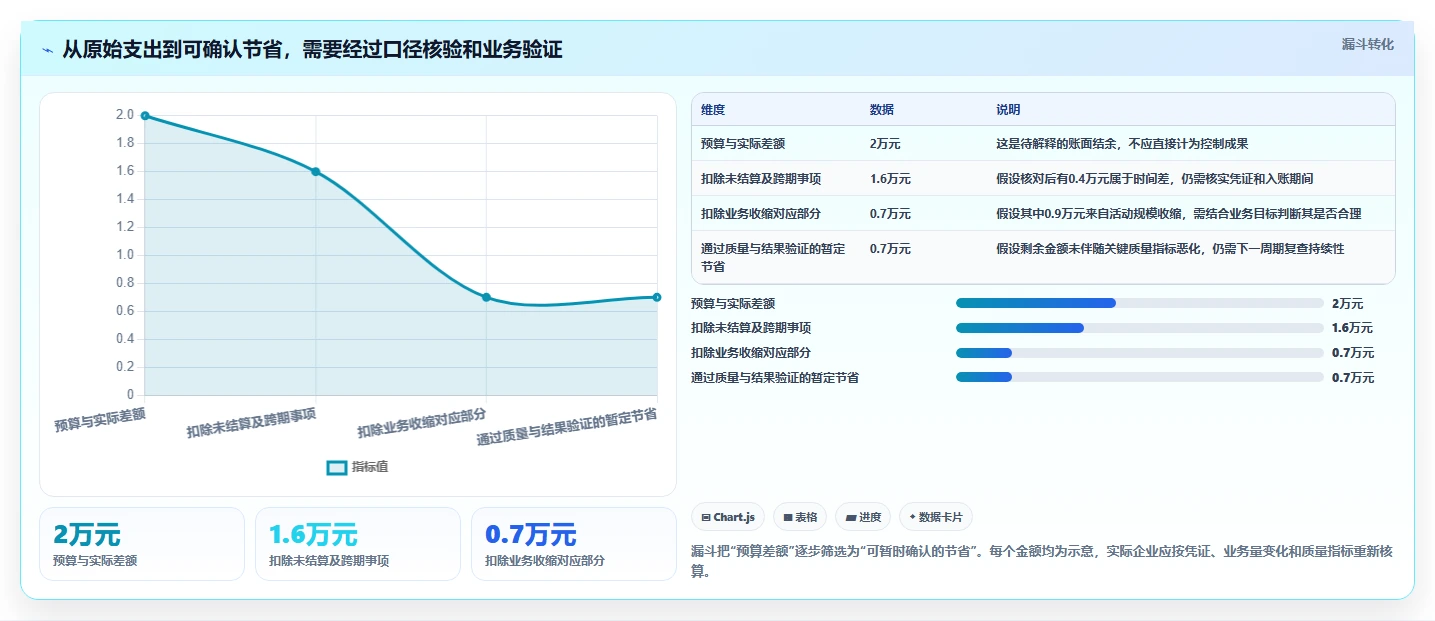The image size is (1435, 621).
Task: Click the 指标值 legend text
Action: pyautogui.click(x=370, y=467)
